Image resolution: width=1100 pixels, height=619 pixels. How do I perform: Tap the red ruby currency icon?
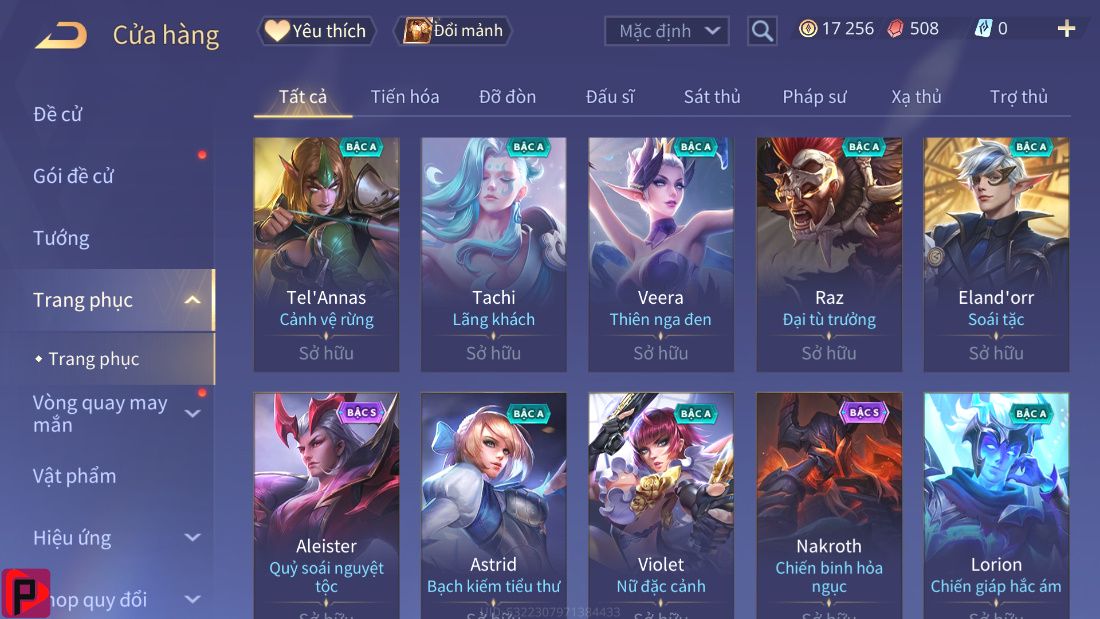coord(895,29)
